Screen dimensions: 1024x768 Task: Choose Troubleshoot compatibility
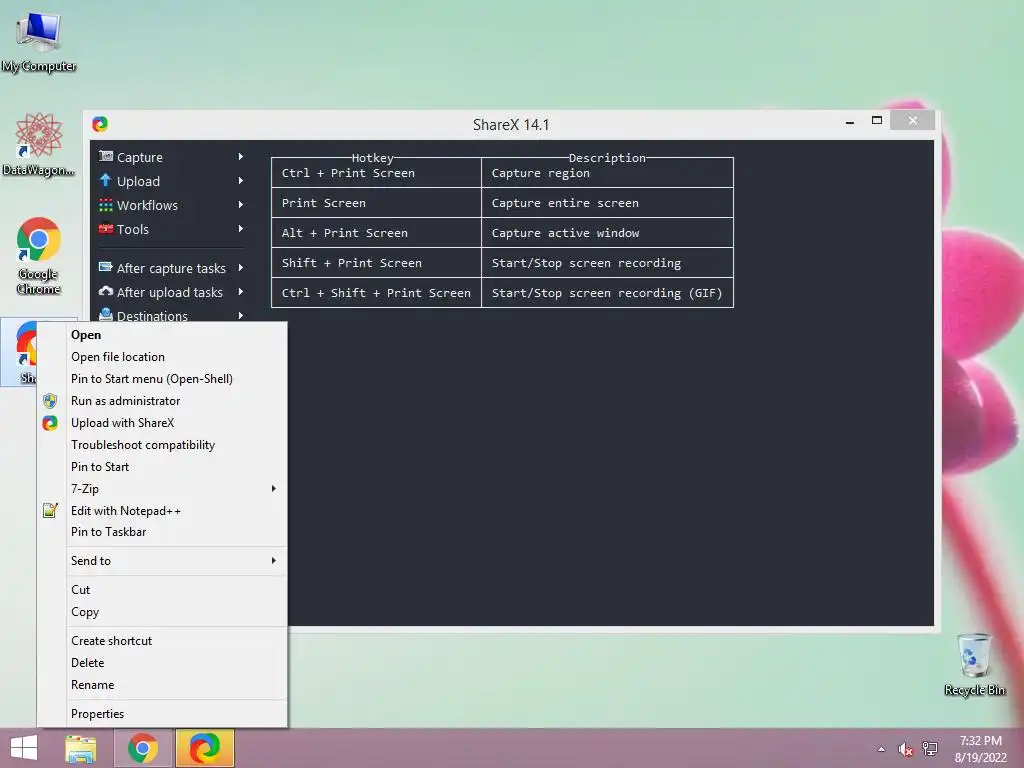coord(162,445)
